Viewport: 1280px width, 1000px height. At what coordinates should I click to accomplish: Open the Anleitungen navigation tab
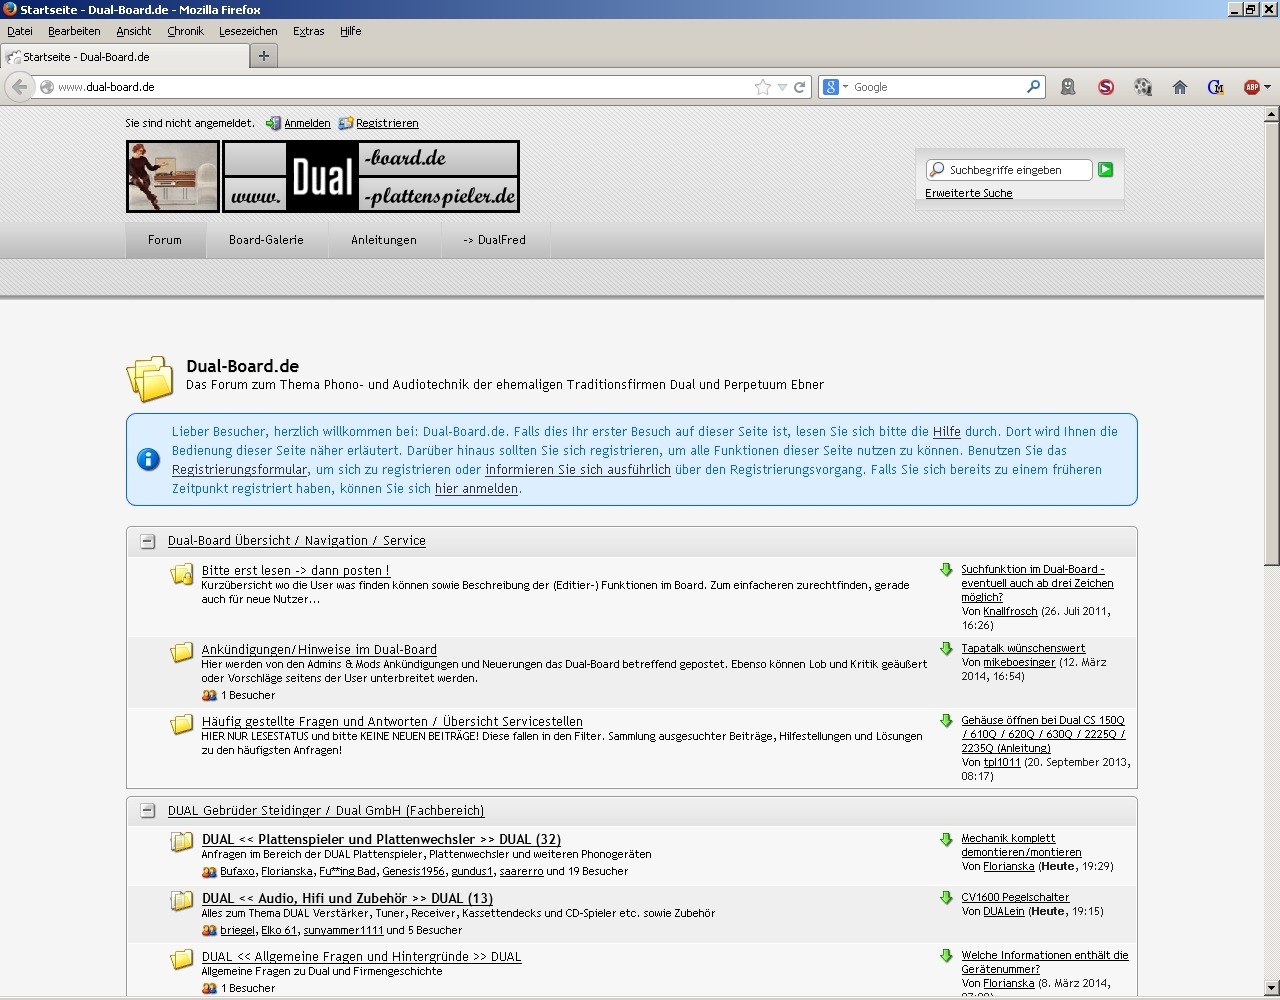(x=384, y=240)
